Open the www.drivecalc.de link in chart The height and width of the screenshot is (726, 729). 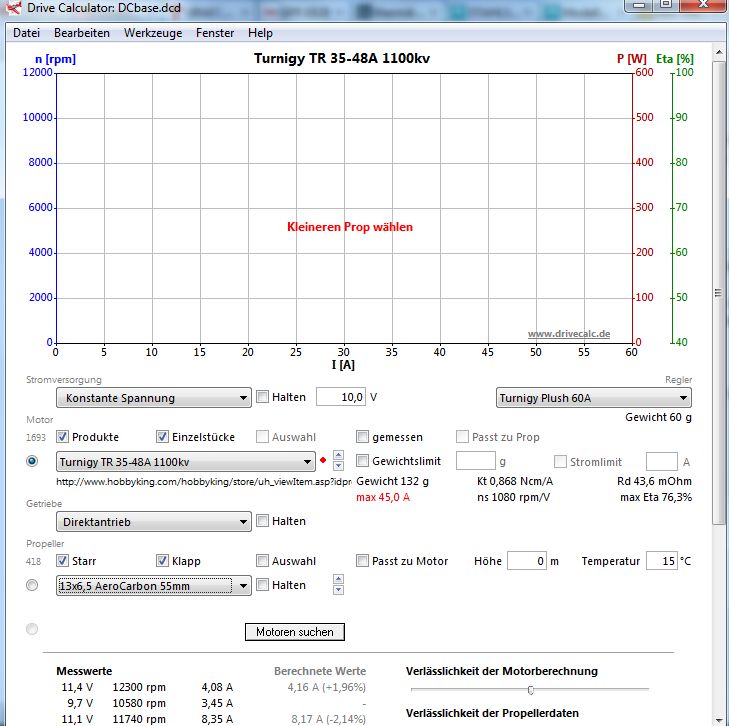coord(569,334)
